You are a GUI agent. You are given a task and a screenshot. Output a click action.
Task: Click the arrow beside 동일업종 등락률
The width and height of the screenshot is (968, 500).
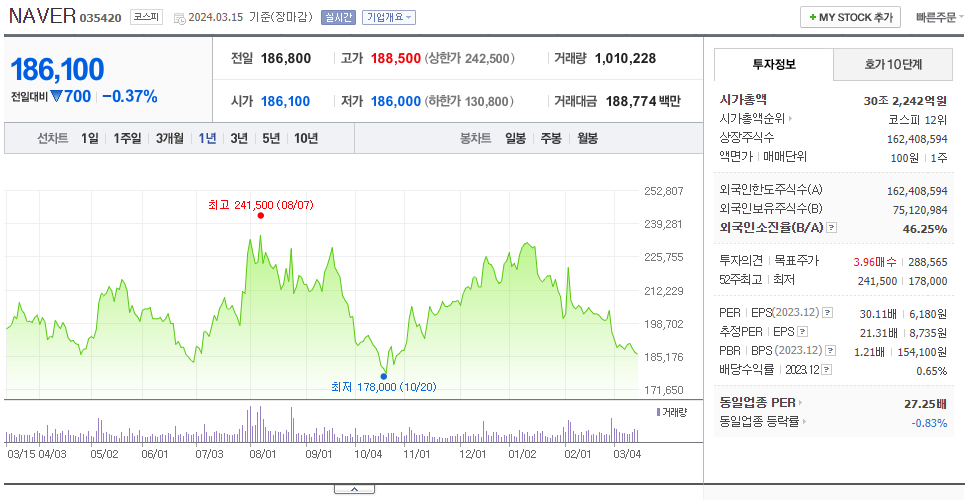[804, 422]
